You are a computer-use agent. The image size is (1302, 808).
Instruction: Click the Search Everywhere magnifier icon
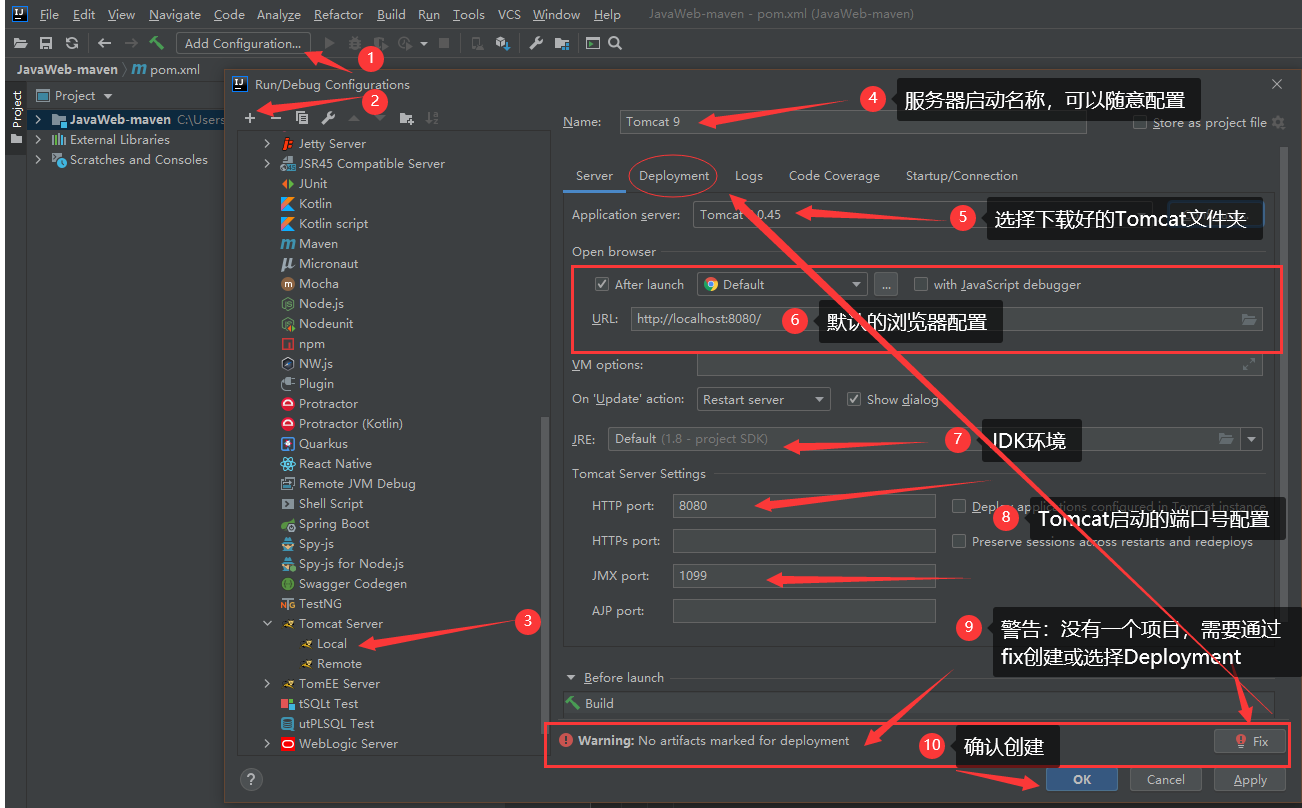[615, 43]
